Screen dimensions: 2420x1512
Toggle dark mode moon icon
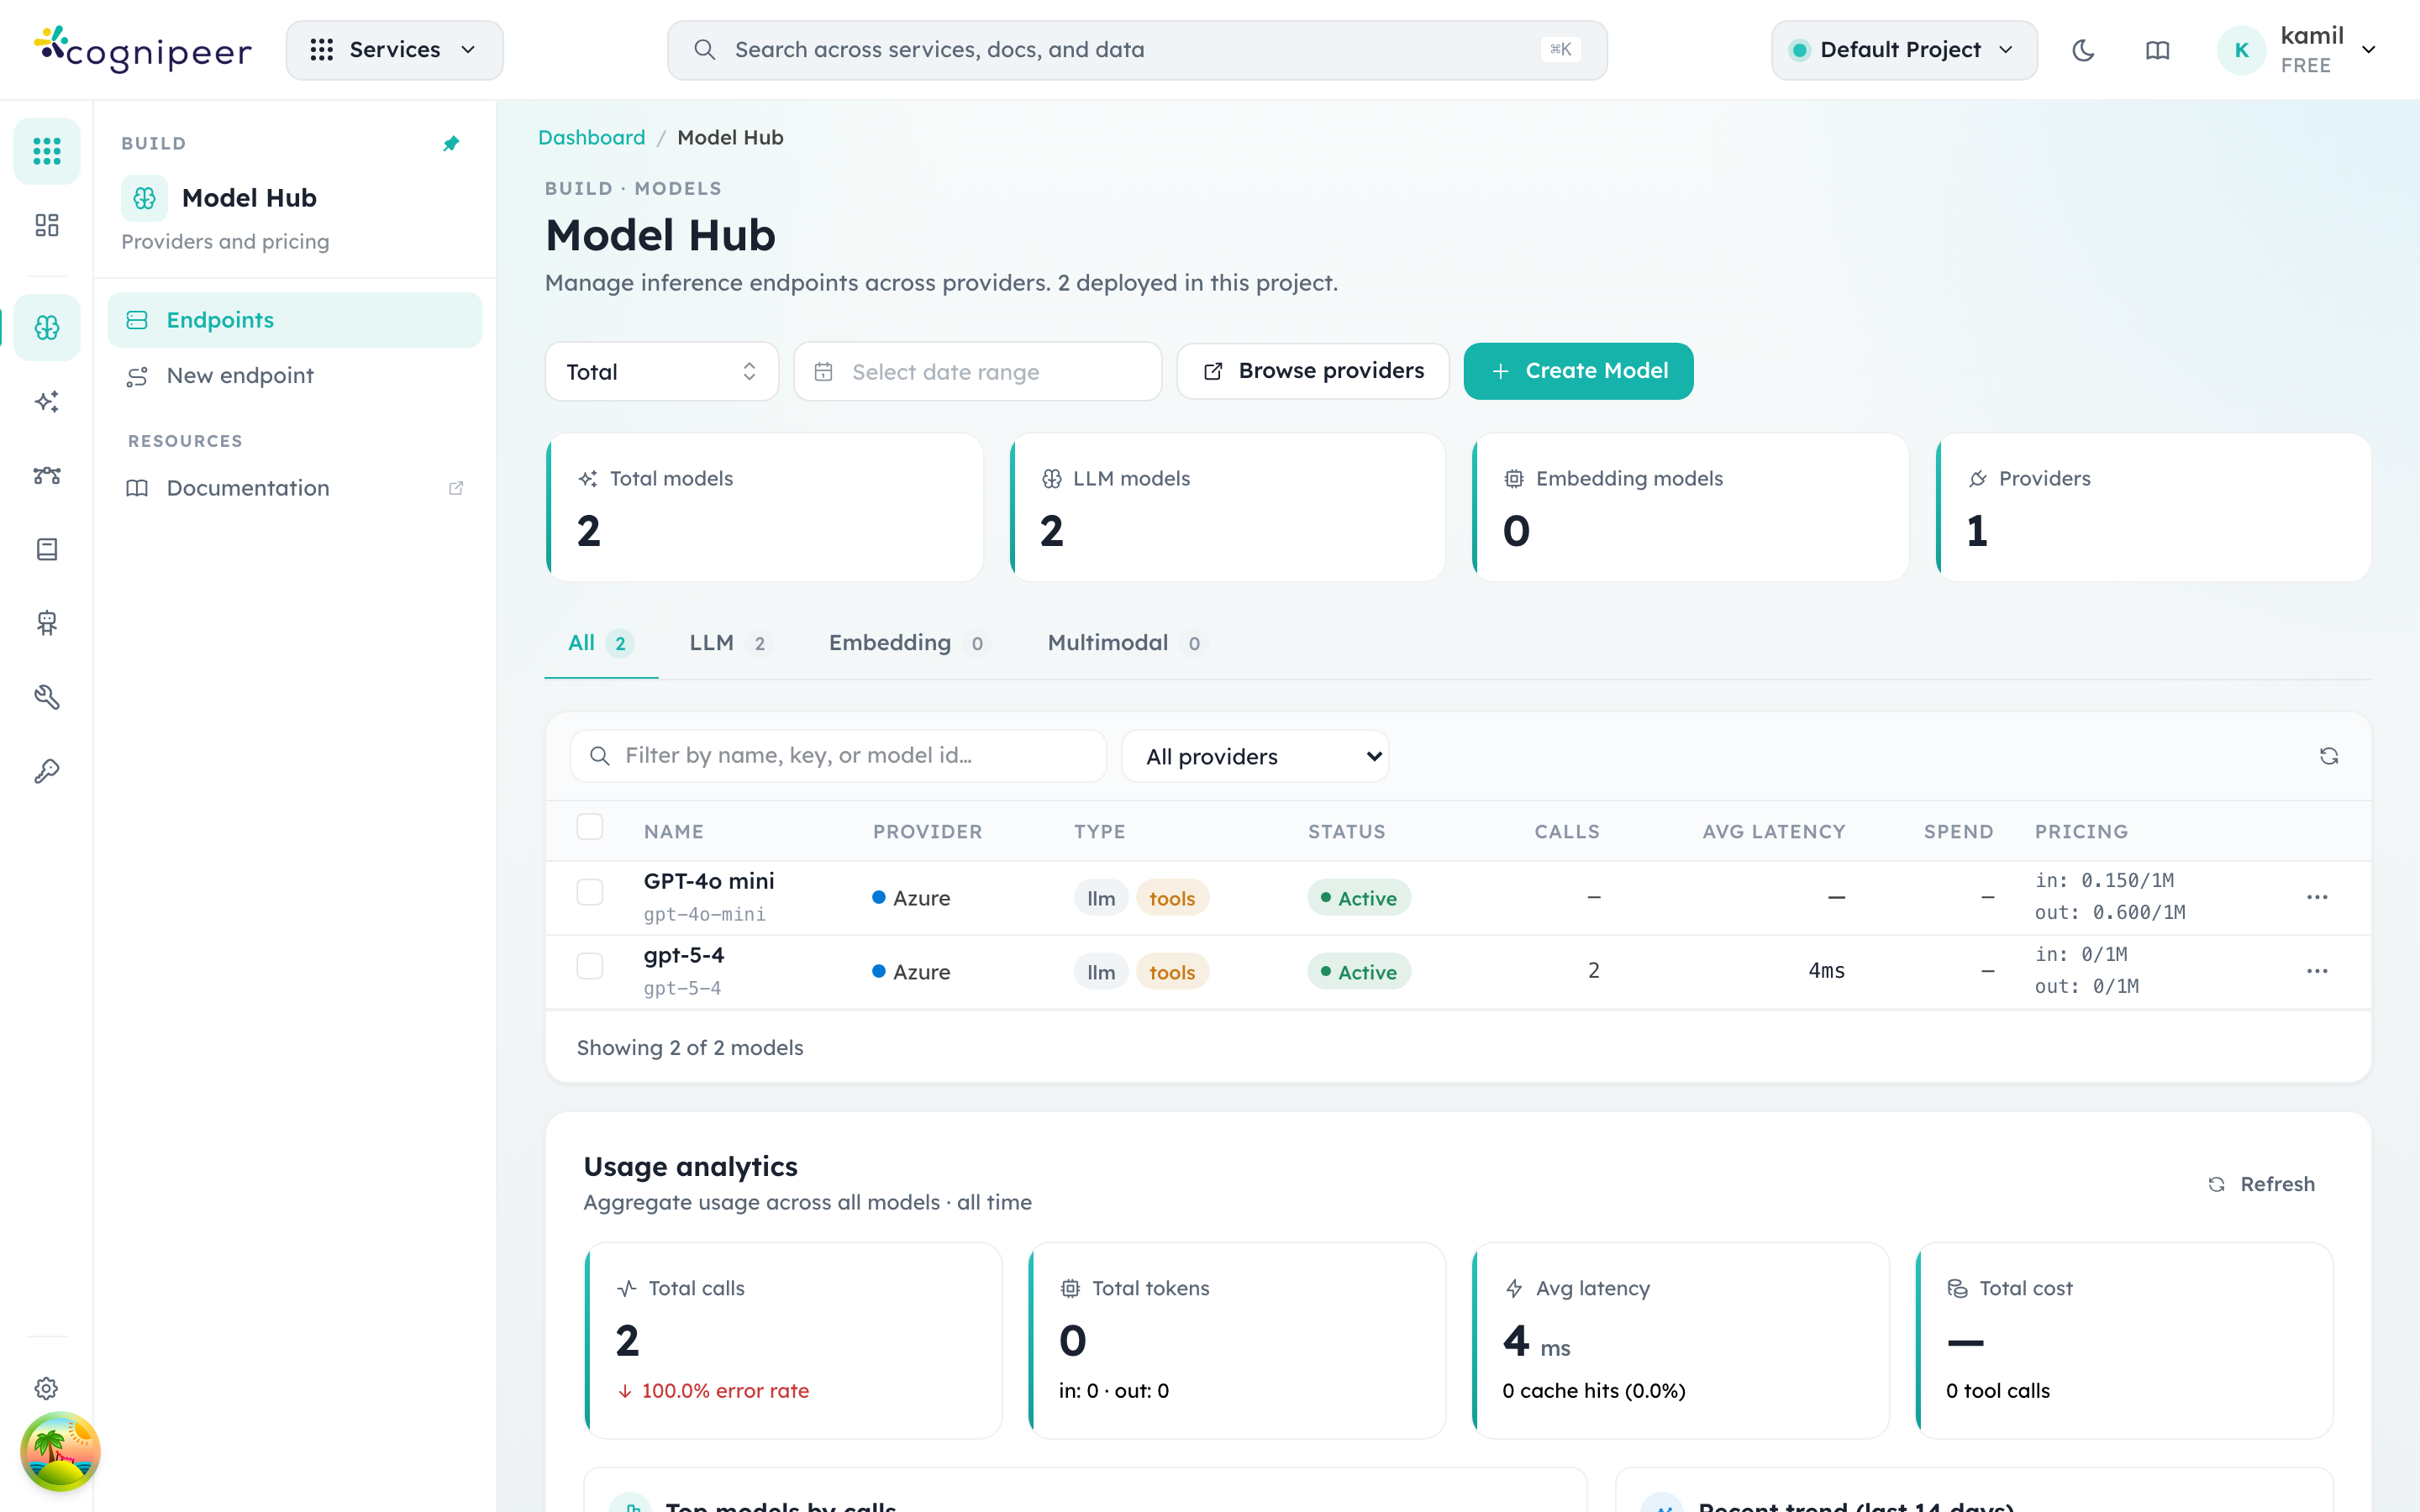click(2083, 50)
